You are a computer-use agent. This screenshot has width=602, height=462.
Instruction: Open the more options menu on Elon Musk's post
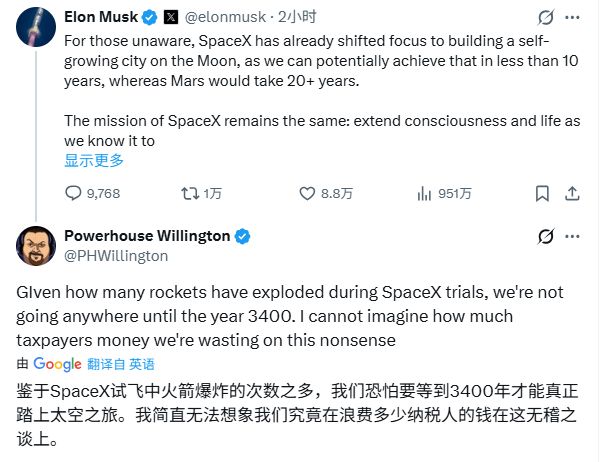[574, 18]
